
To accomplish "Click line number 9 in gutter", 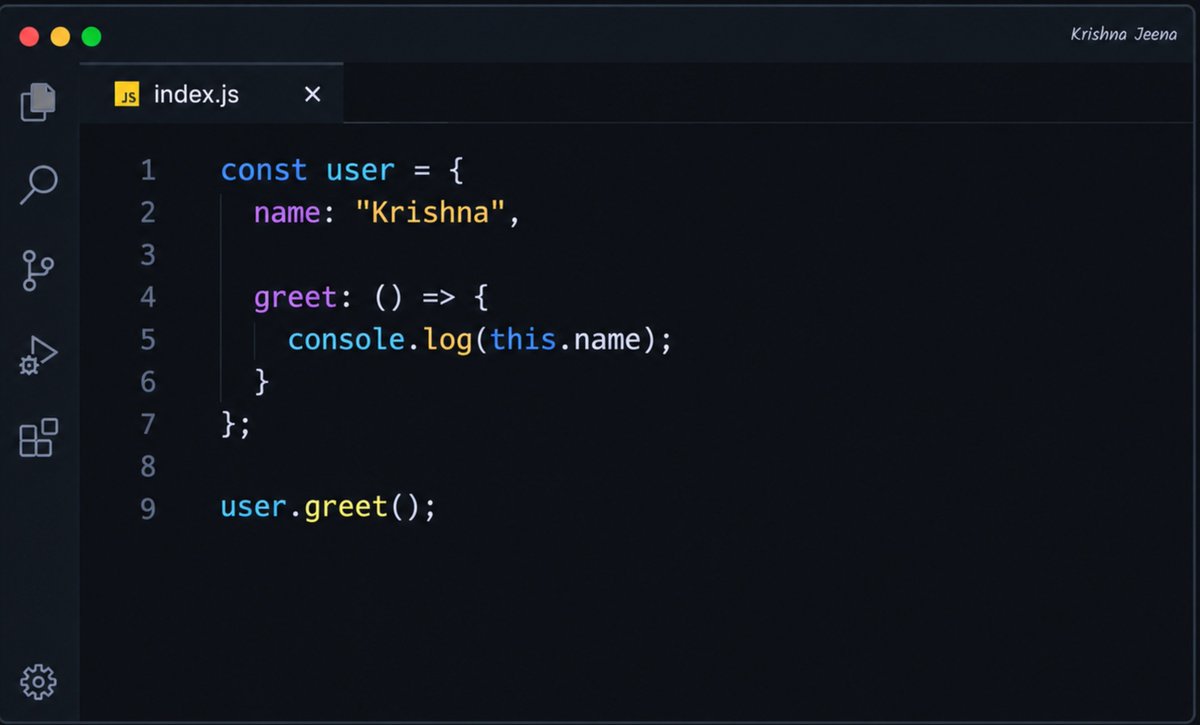I will point(148,509).
